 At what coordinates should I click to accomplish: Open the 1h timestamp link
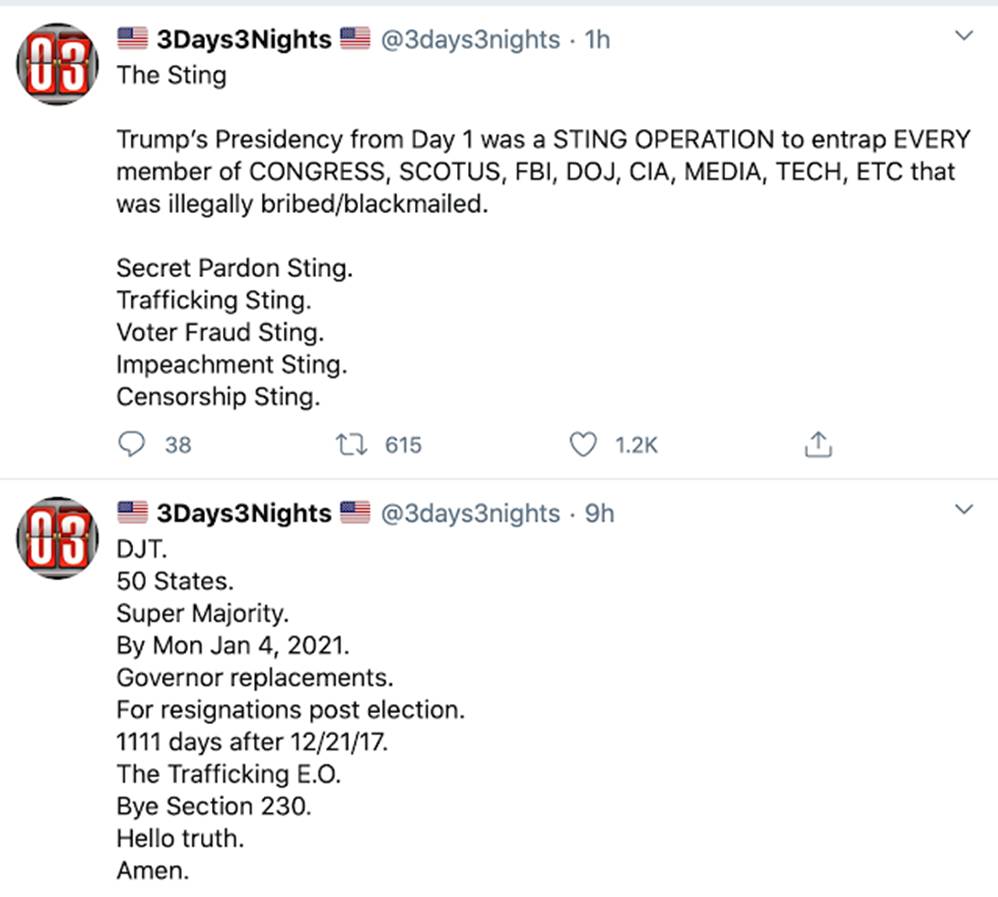(598, 39)
